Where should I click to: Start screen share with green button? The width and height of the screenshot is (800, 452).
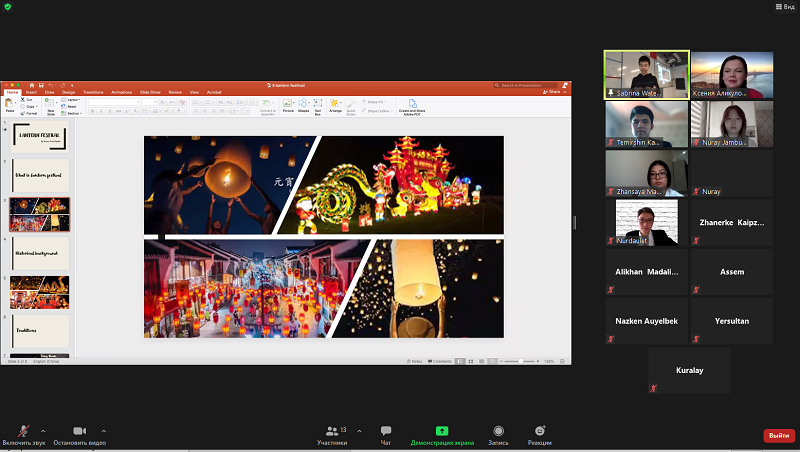coord(442,431)
